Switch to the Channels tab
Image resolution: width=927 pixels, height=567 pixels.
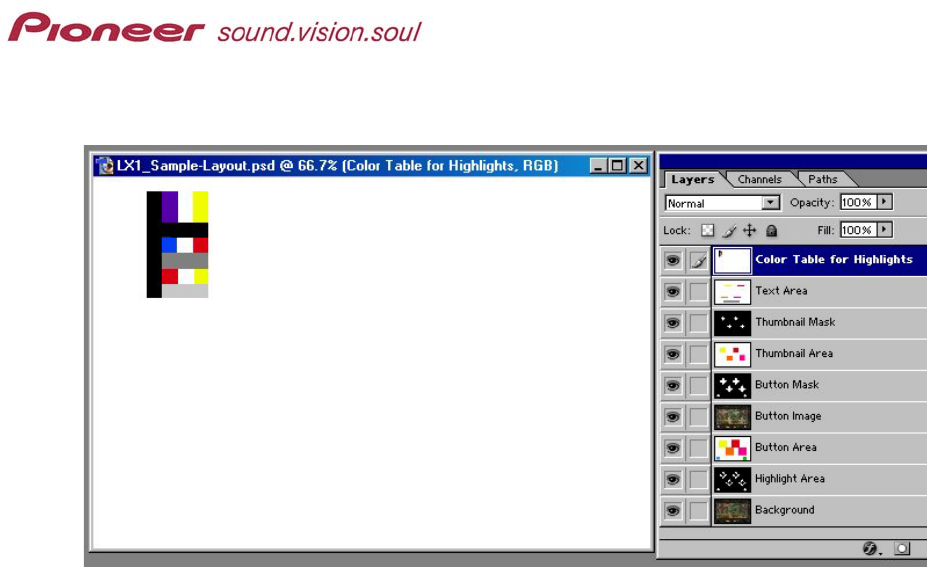(x=760, y=179)
